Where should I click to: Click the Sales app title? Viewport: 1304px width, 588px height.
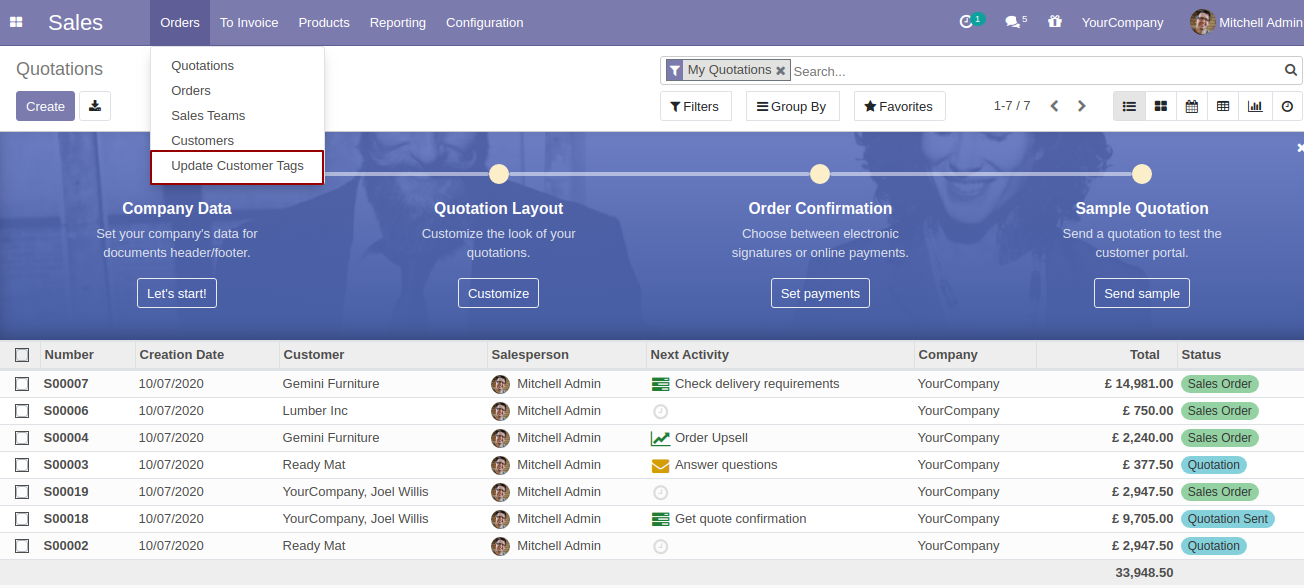tap(75, 22)
